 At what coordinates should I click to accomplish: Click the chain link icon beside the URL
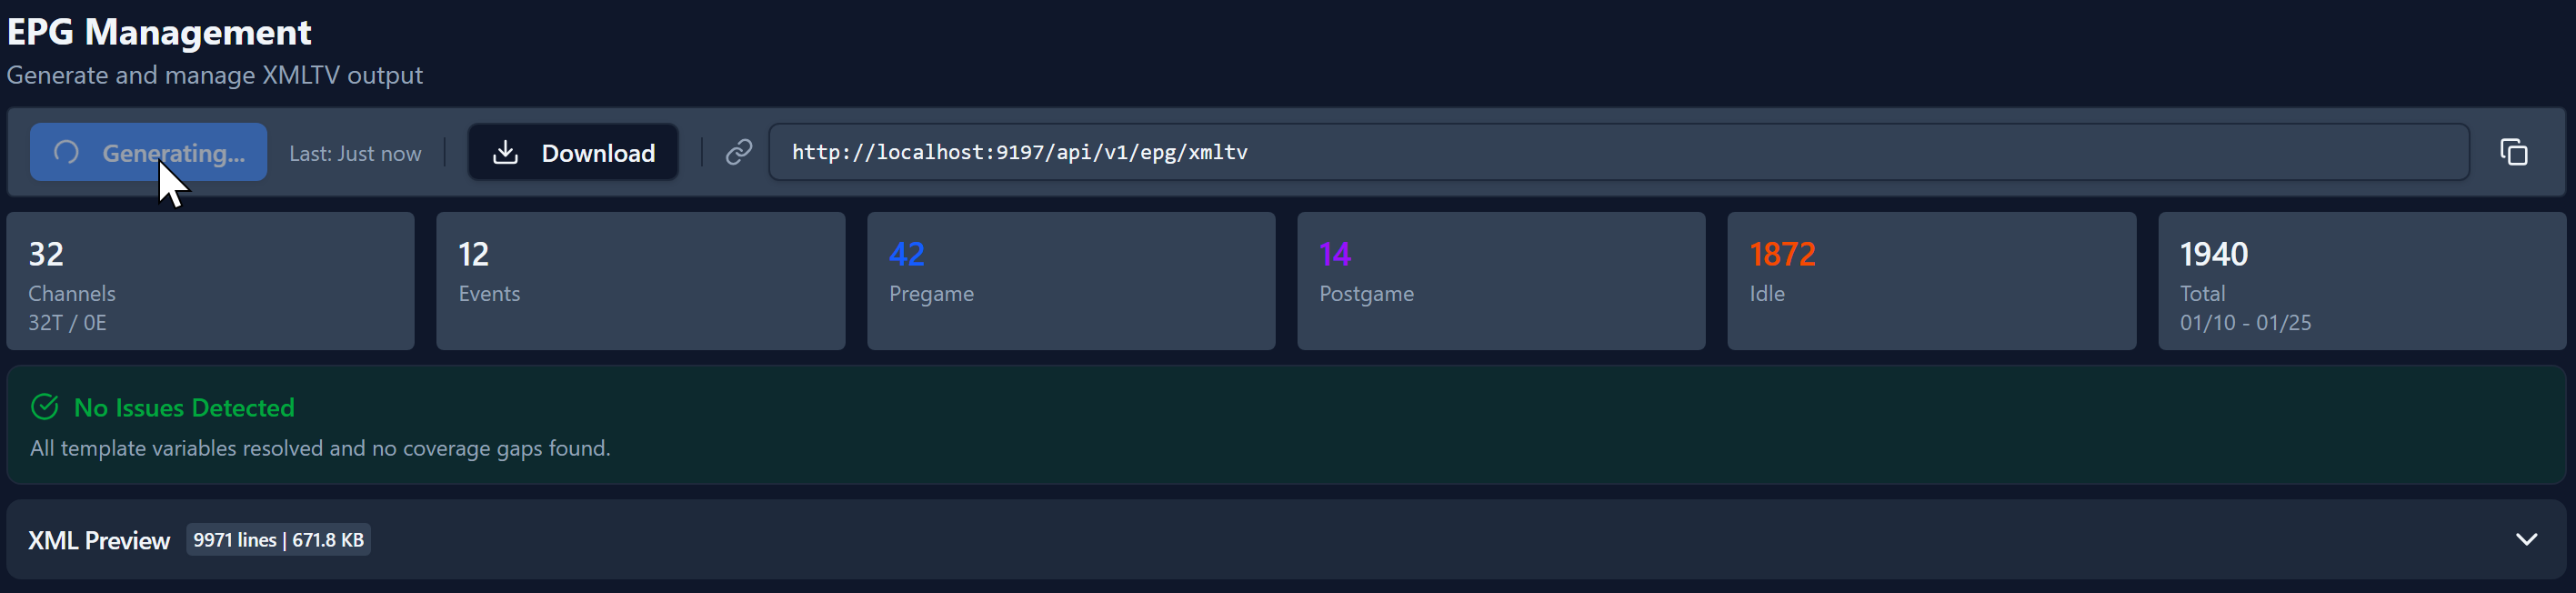pyautogui.click(x=738, y=152)
